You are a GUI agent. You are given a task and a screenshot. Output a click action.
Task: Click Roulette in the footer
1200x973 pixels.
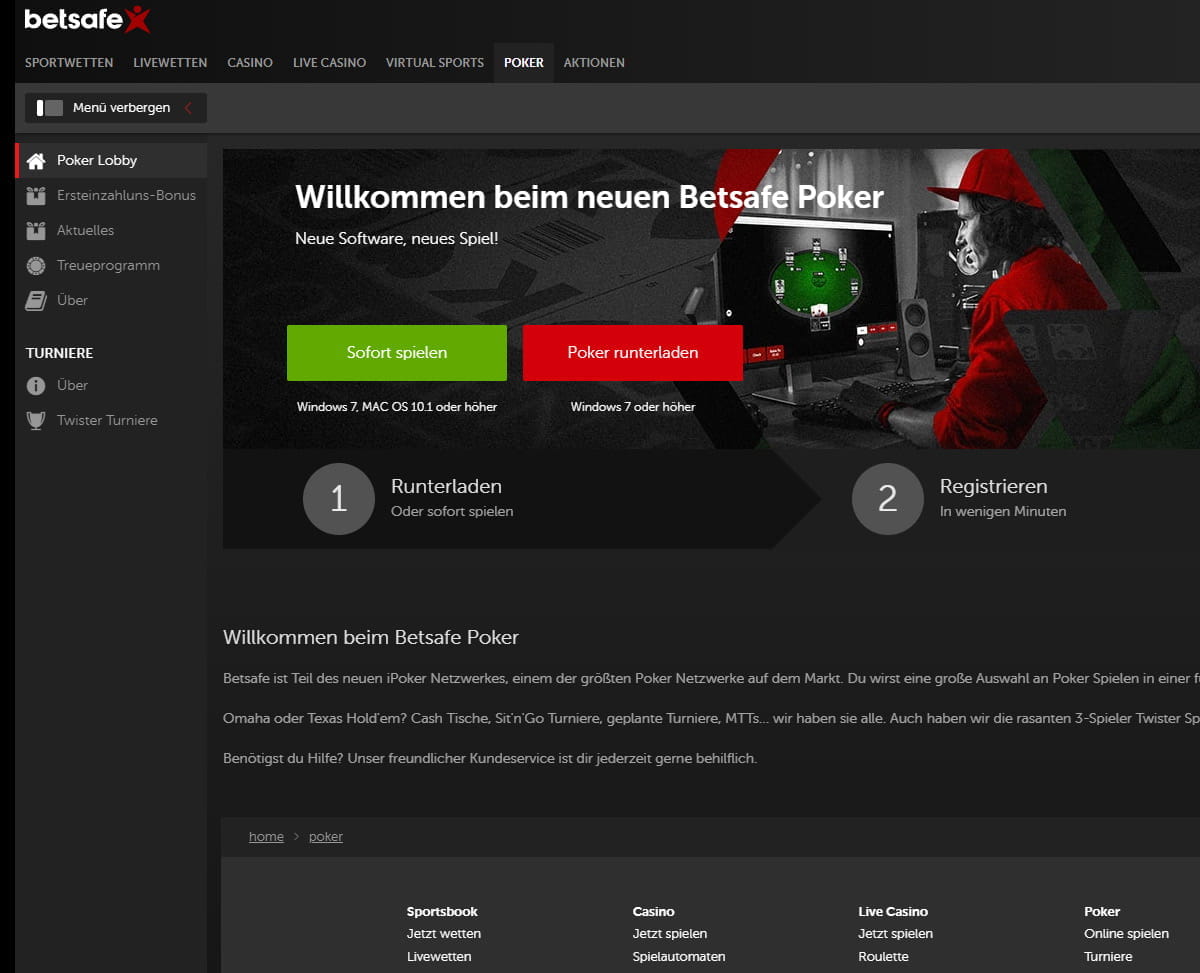click(x=883, y=956)
